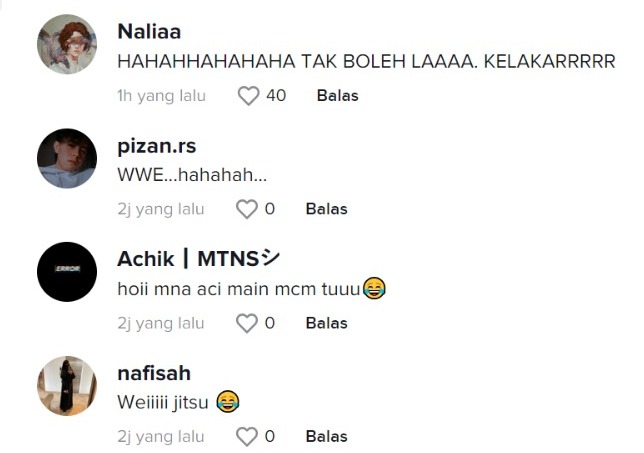Like Naliaa's comment with heart icon
The height and width of the screenshot is (453, 644).
tap(247, 96)
